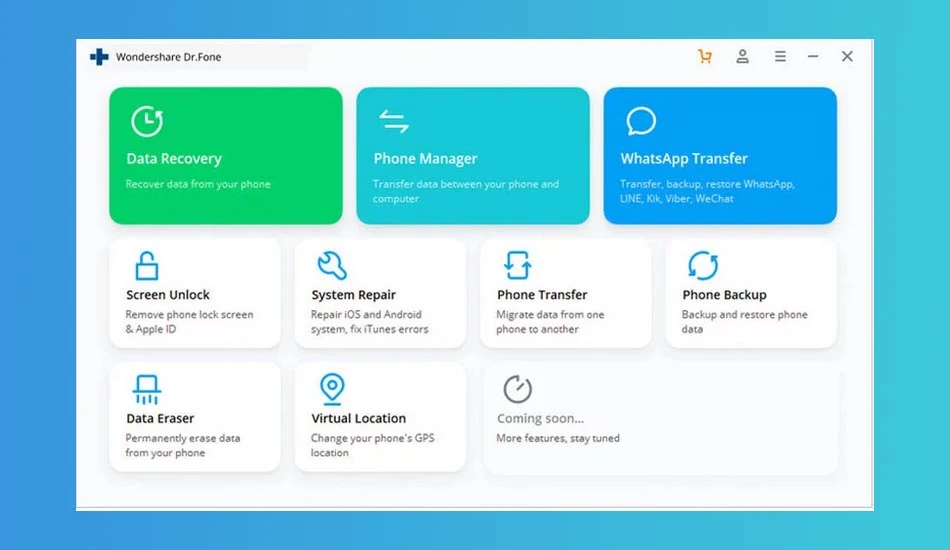This screenshot has width=950, height=550.
Task: Click the WhatsApp Transfer chat bubble icon
Action: coord(641,121)
